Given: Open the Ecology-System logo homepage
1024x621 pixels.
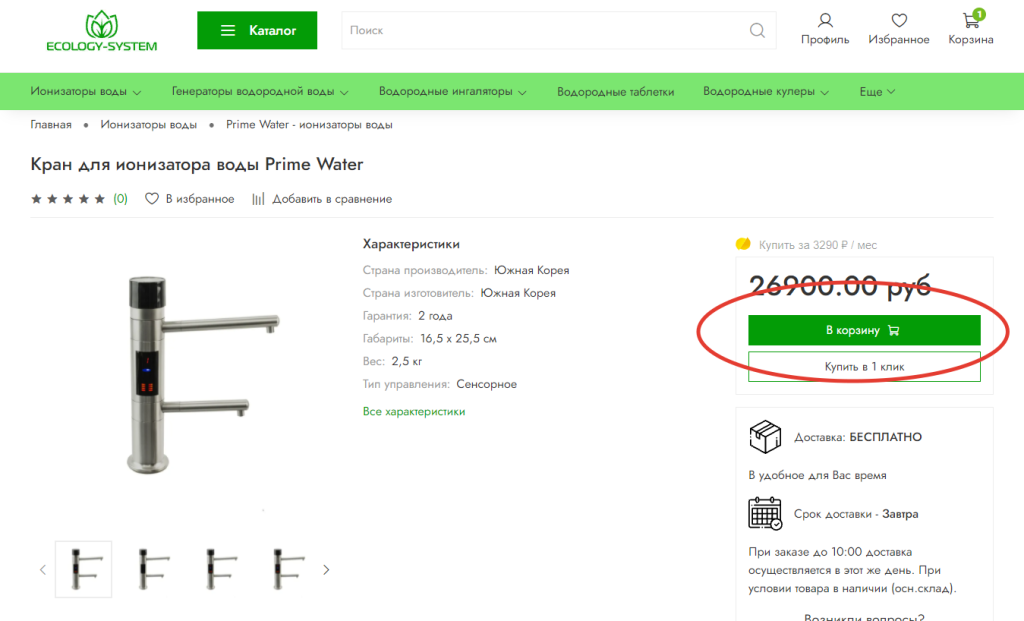Looking at the screenshot, I should (102, 31).
